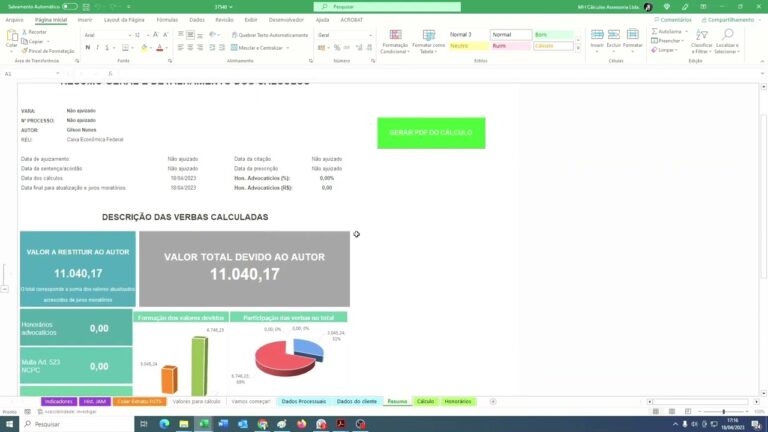Increase font size with larger A

(155, 35)
